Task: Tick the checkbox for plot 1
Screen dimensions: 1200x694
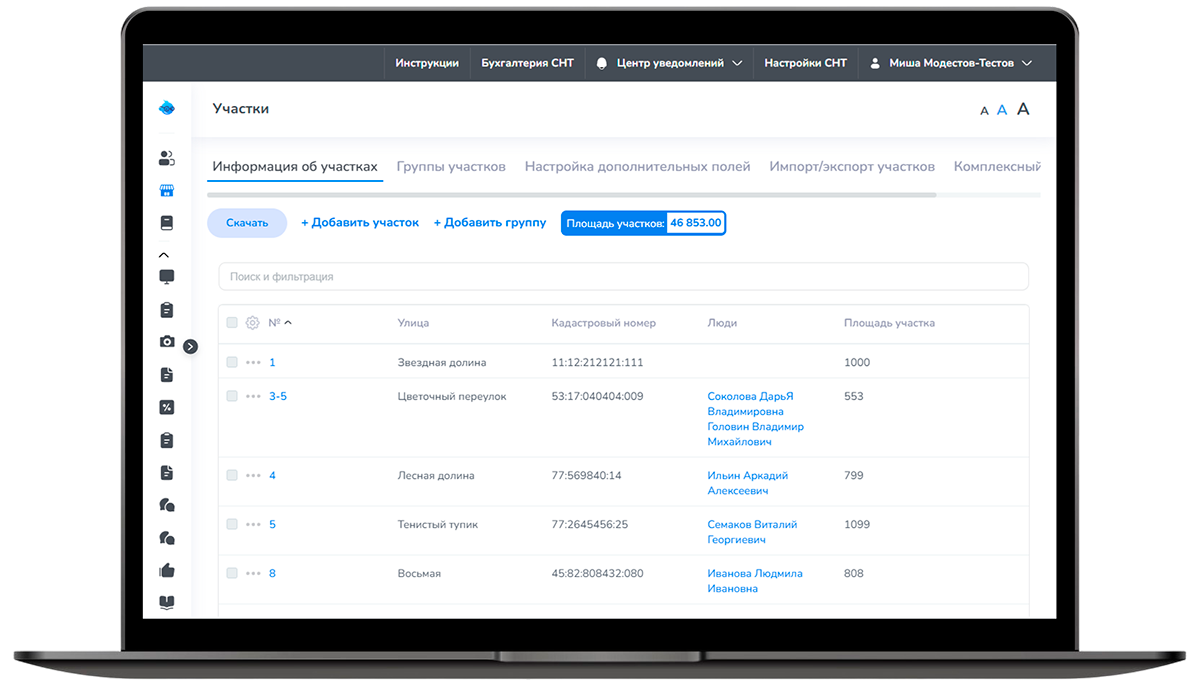Action: point(232,362)
